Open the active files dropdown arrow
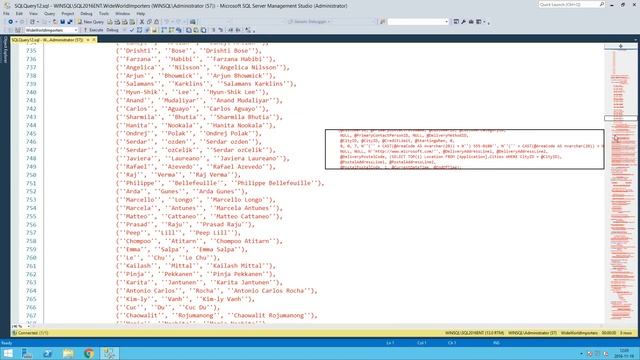Image resolution: width=640 pixels, height=360 pixels. click(636, 40)
